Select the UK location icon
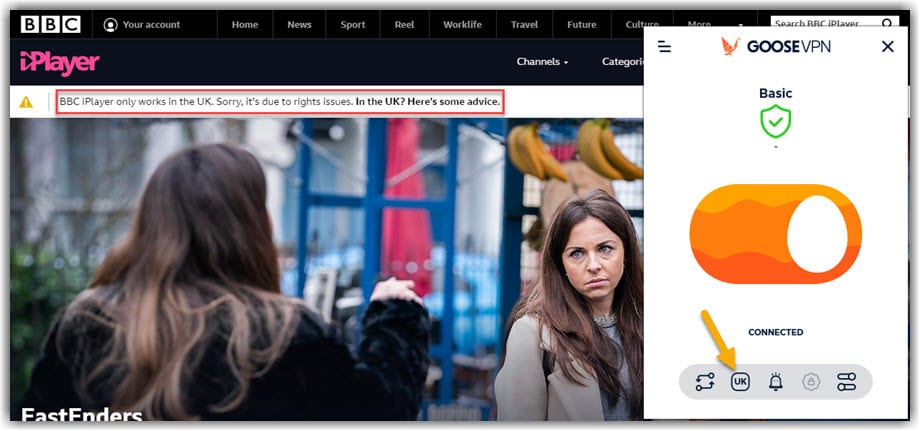The width and height of the screenshot is (920, 431). pos(740,382)
